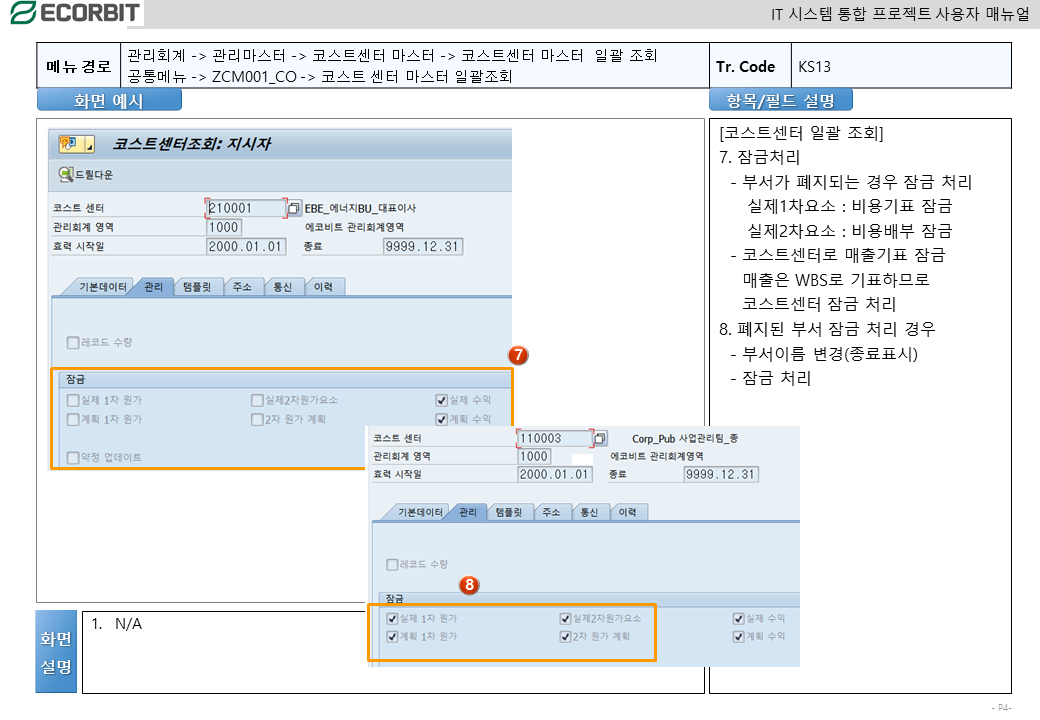Viewport: 1040px width, 720px height.
Task: Open the 템플릿 tab in the 210001 screen
Action: pos(197,287)
